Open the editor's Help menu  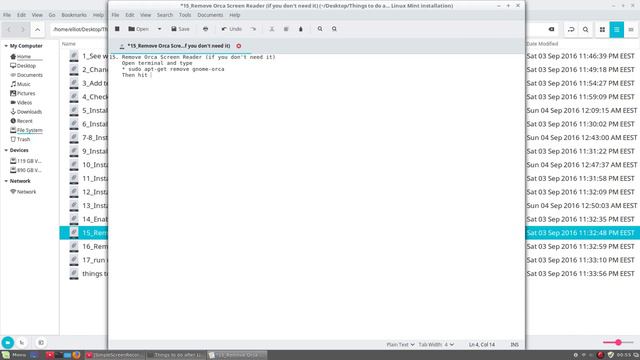[x=235, y=15]
